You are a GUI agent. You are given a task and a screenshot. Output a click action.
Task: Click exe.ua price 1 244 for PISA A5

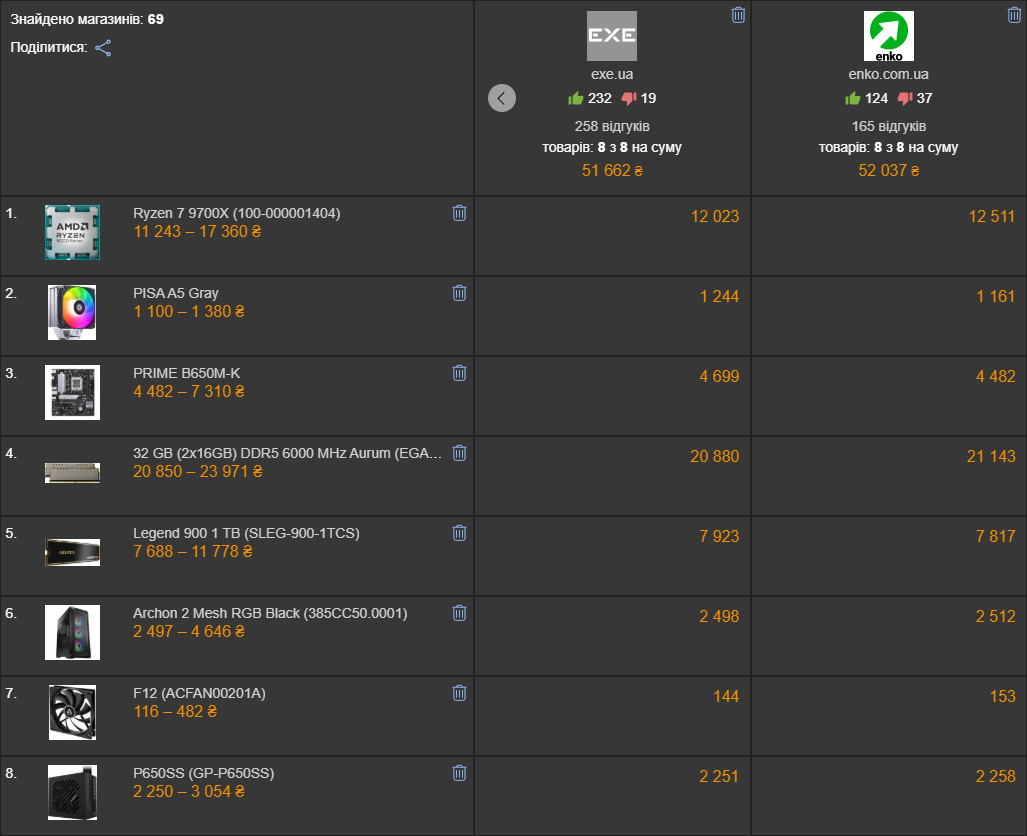[719, 296]
